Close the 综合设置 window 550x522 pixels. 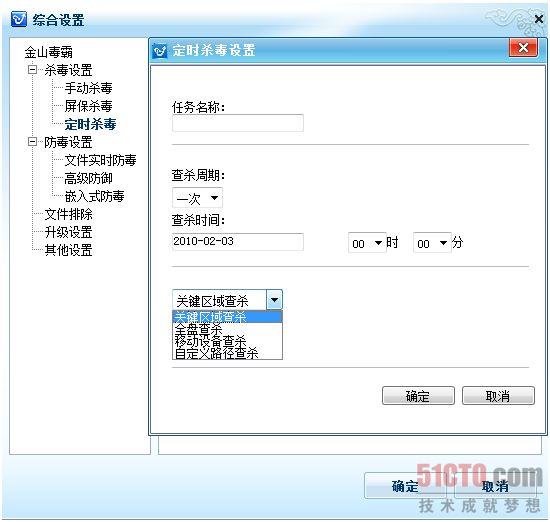click(x=538, y=19)
